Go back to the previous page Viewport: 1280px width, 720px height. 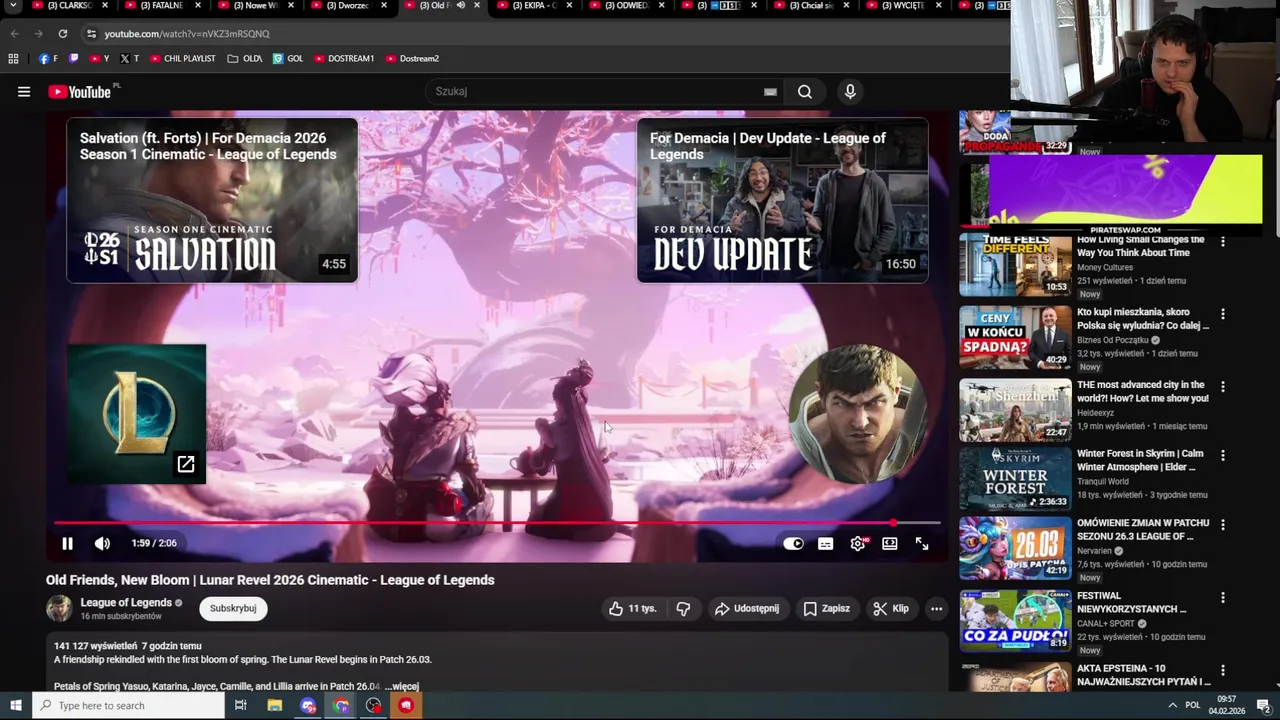(x=14, y=33)
